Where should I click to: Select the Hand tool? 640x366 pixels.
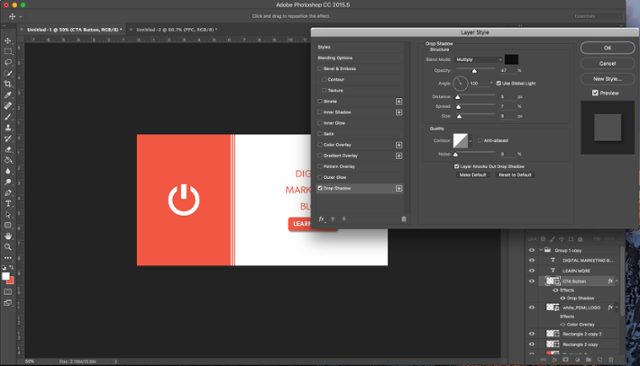(x=8, y=236)
